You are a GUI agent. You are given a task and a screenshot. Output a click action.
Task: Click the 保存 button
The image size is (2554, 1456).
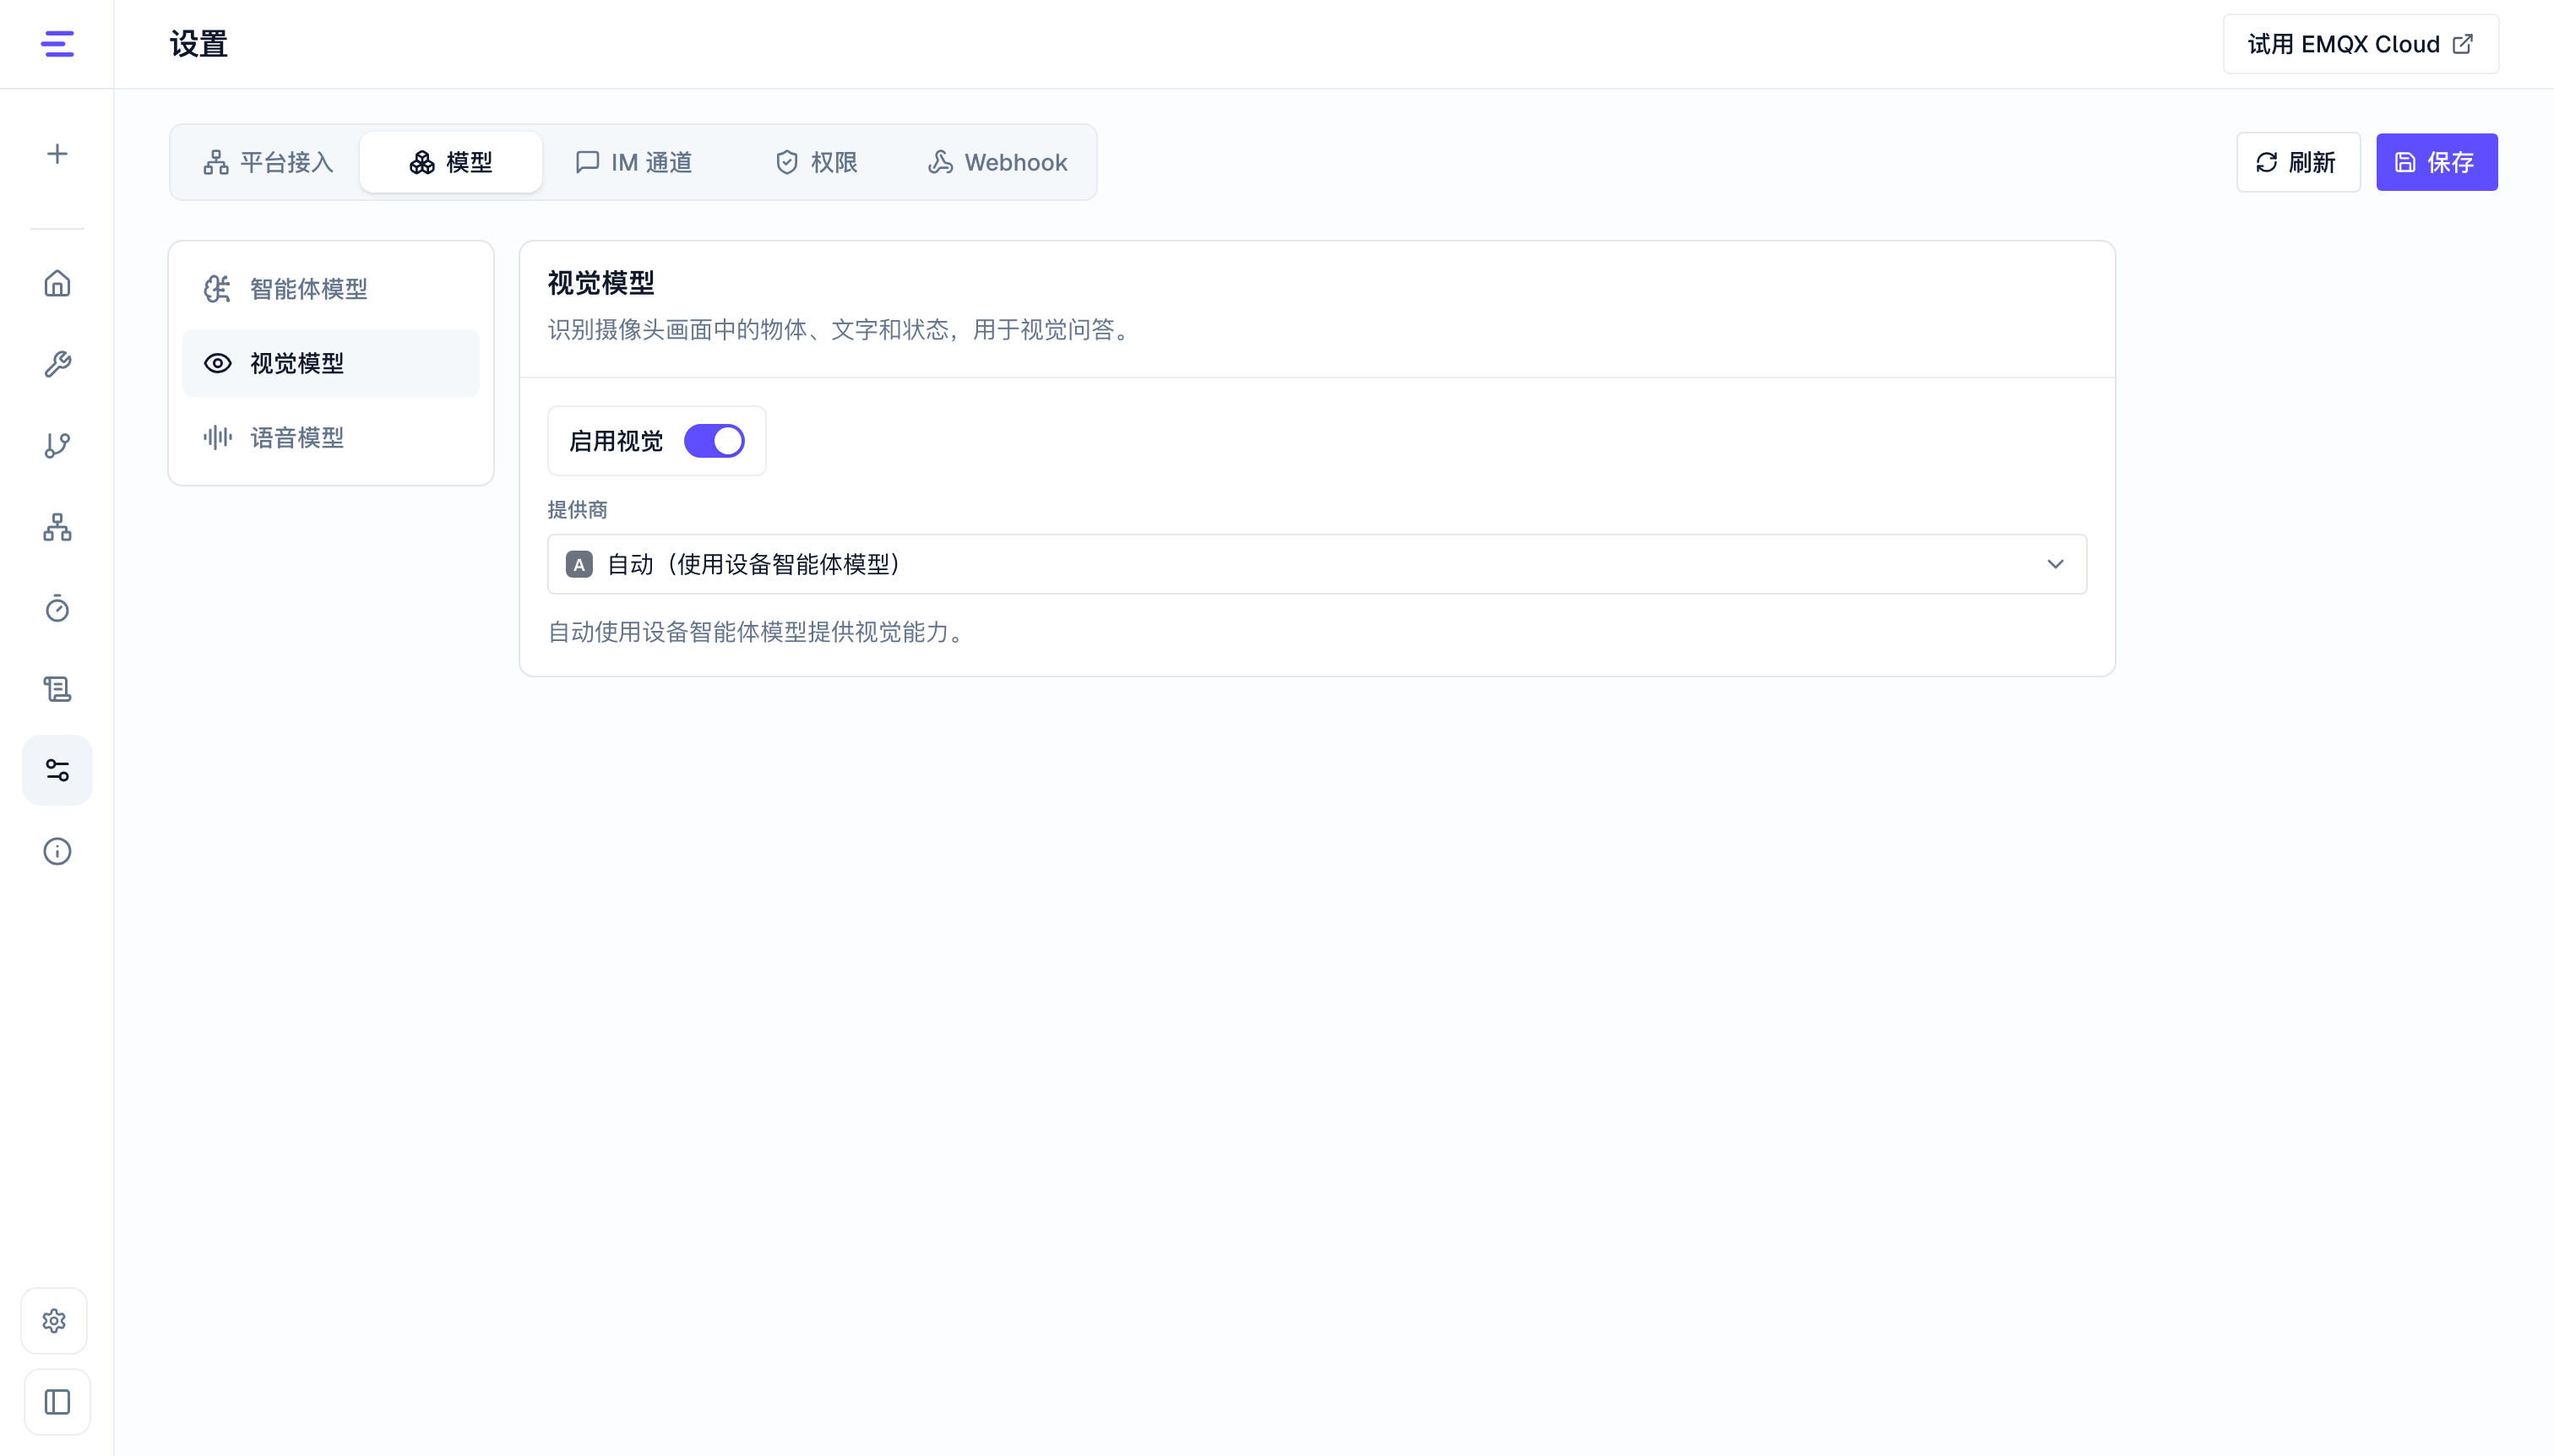(2437, 162)
